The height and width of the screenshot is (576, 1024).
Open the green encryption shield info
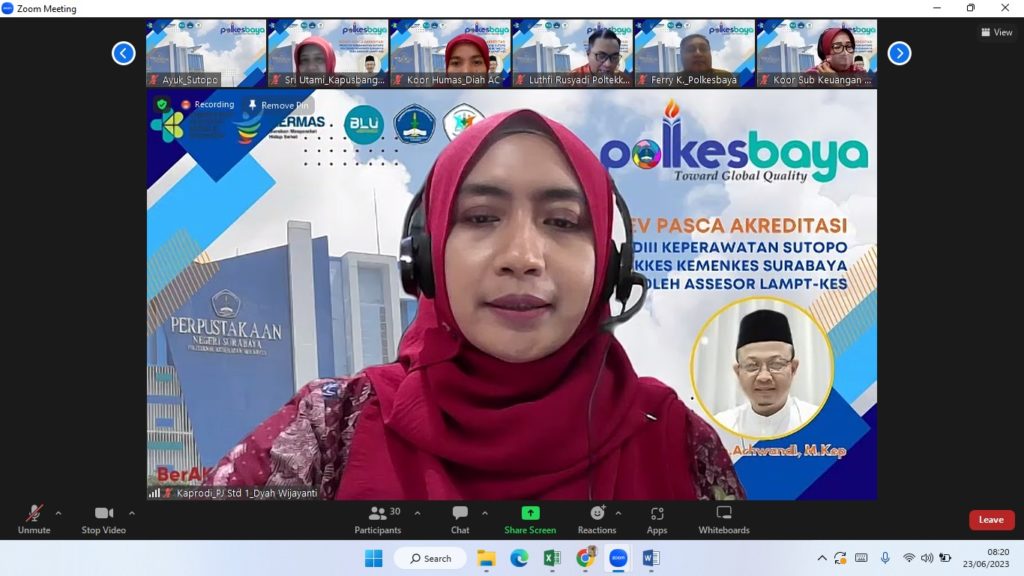click(x=162, y=104)
